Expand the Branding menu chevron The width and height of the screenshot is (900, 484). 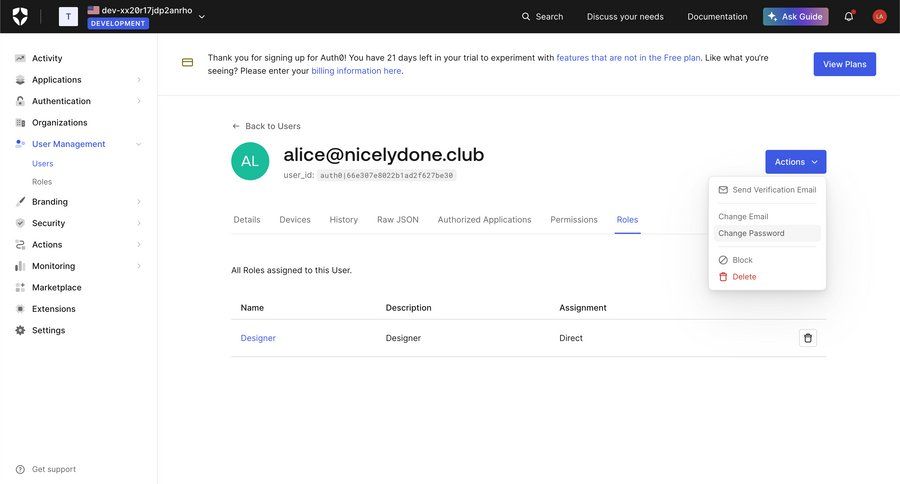139,202
